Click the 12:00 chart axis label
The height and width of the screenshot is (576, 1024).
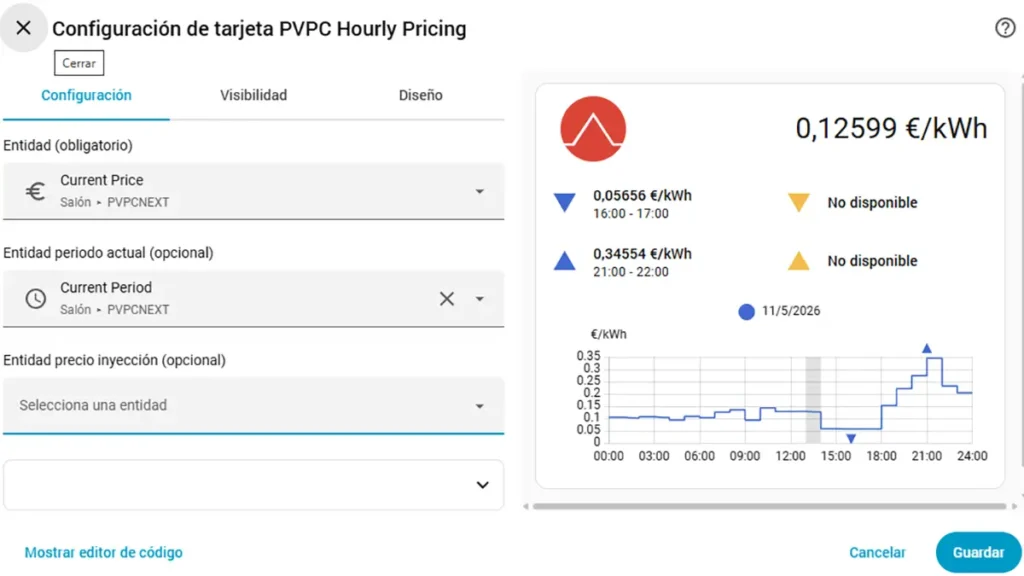tap(790, 456)
